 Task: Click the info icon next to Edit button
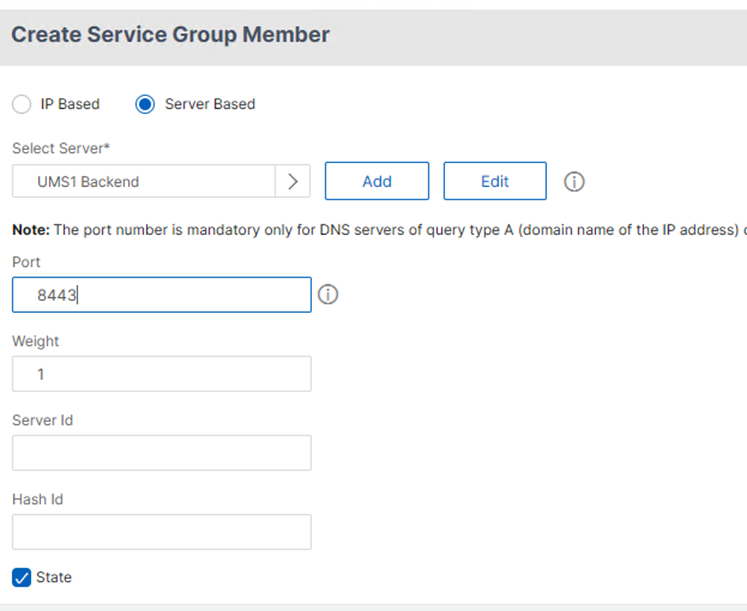574,182
